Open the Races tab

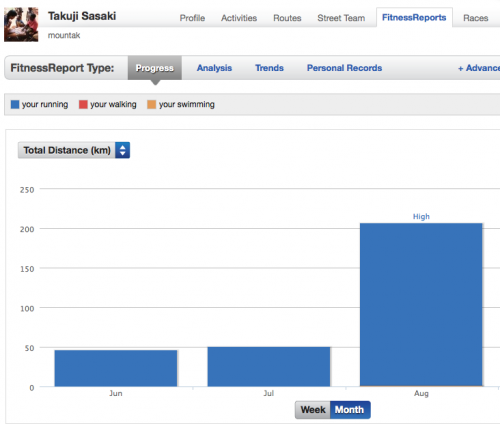tap(476, 18)
